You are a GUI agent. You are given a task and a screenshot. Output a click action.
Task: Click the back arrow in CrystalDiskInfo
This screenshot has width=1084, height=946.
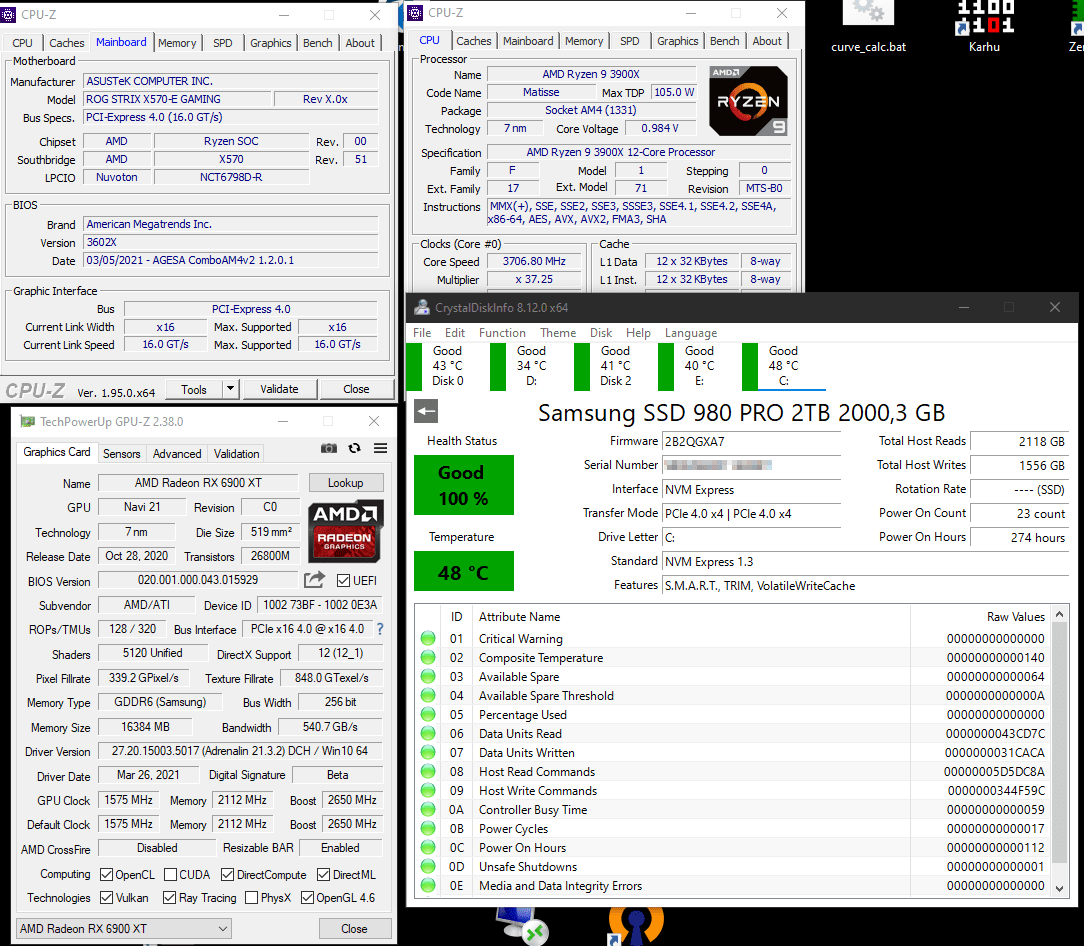(x=426, y=411)
